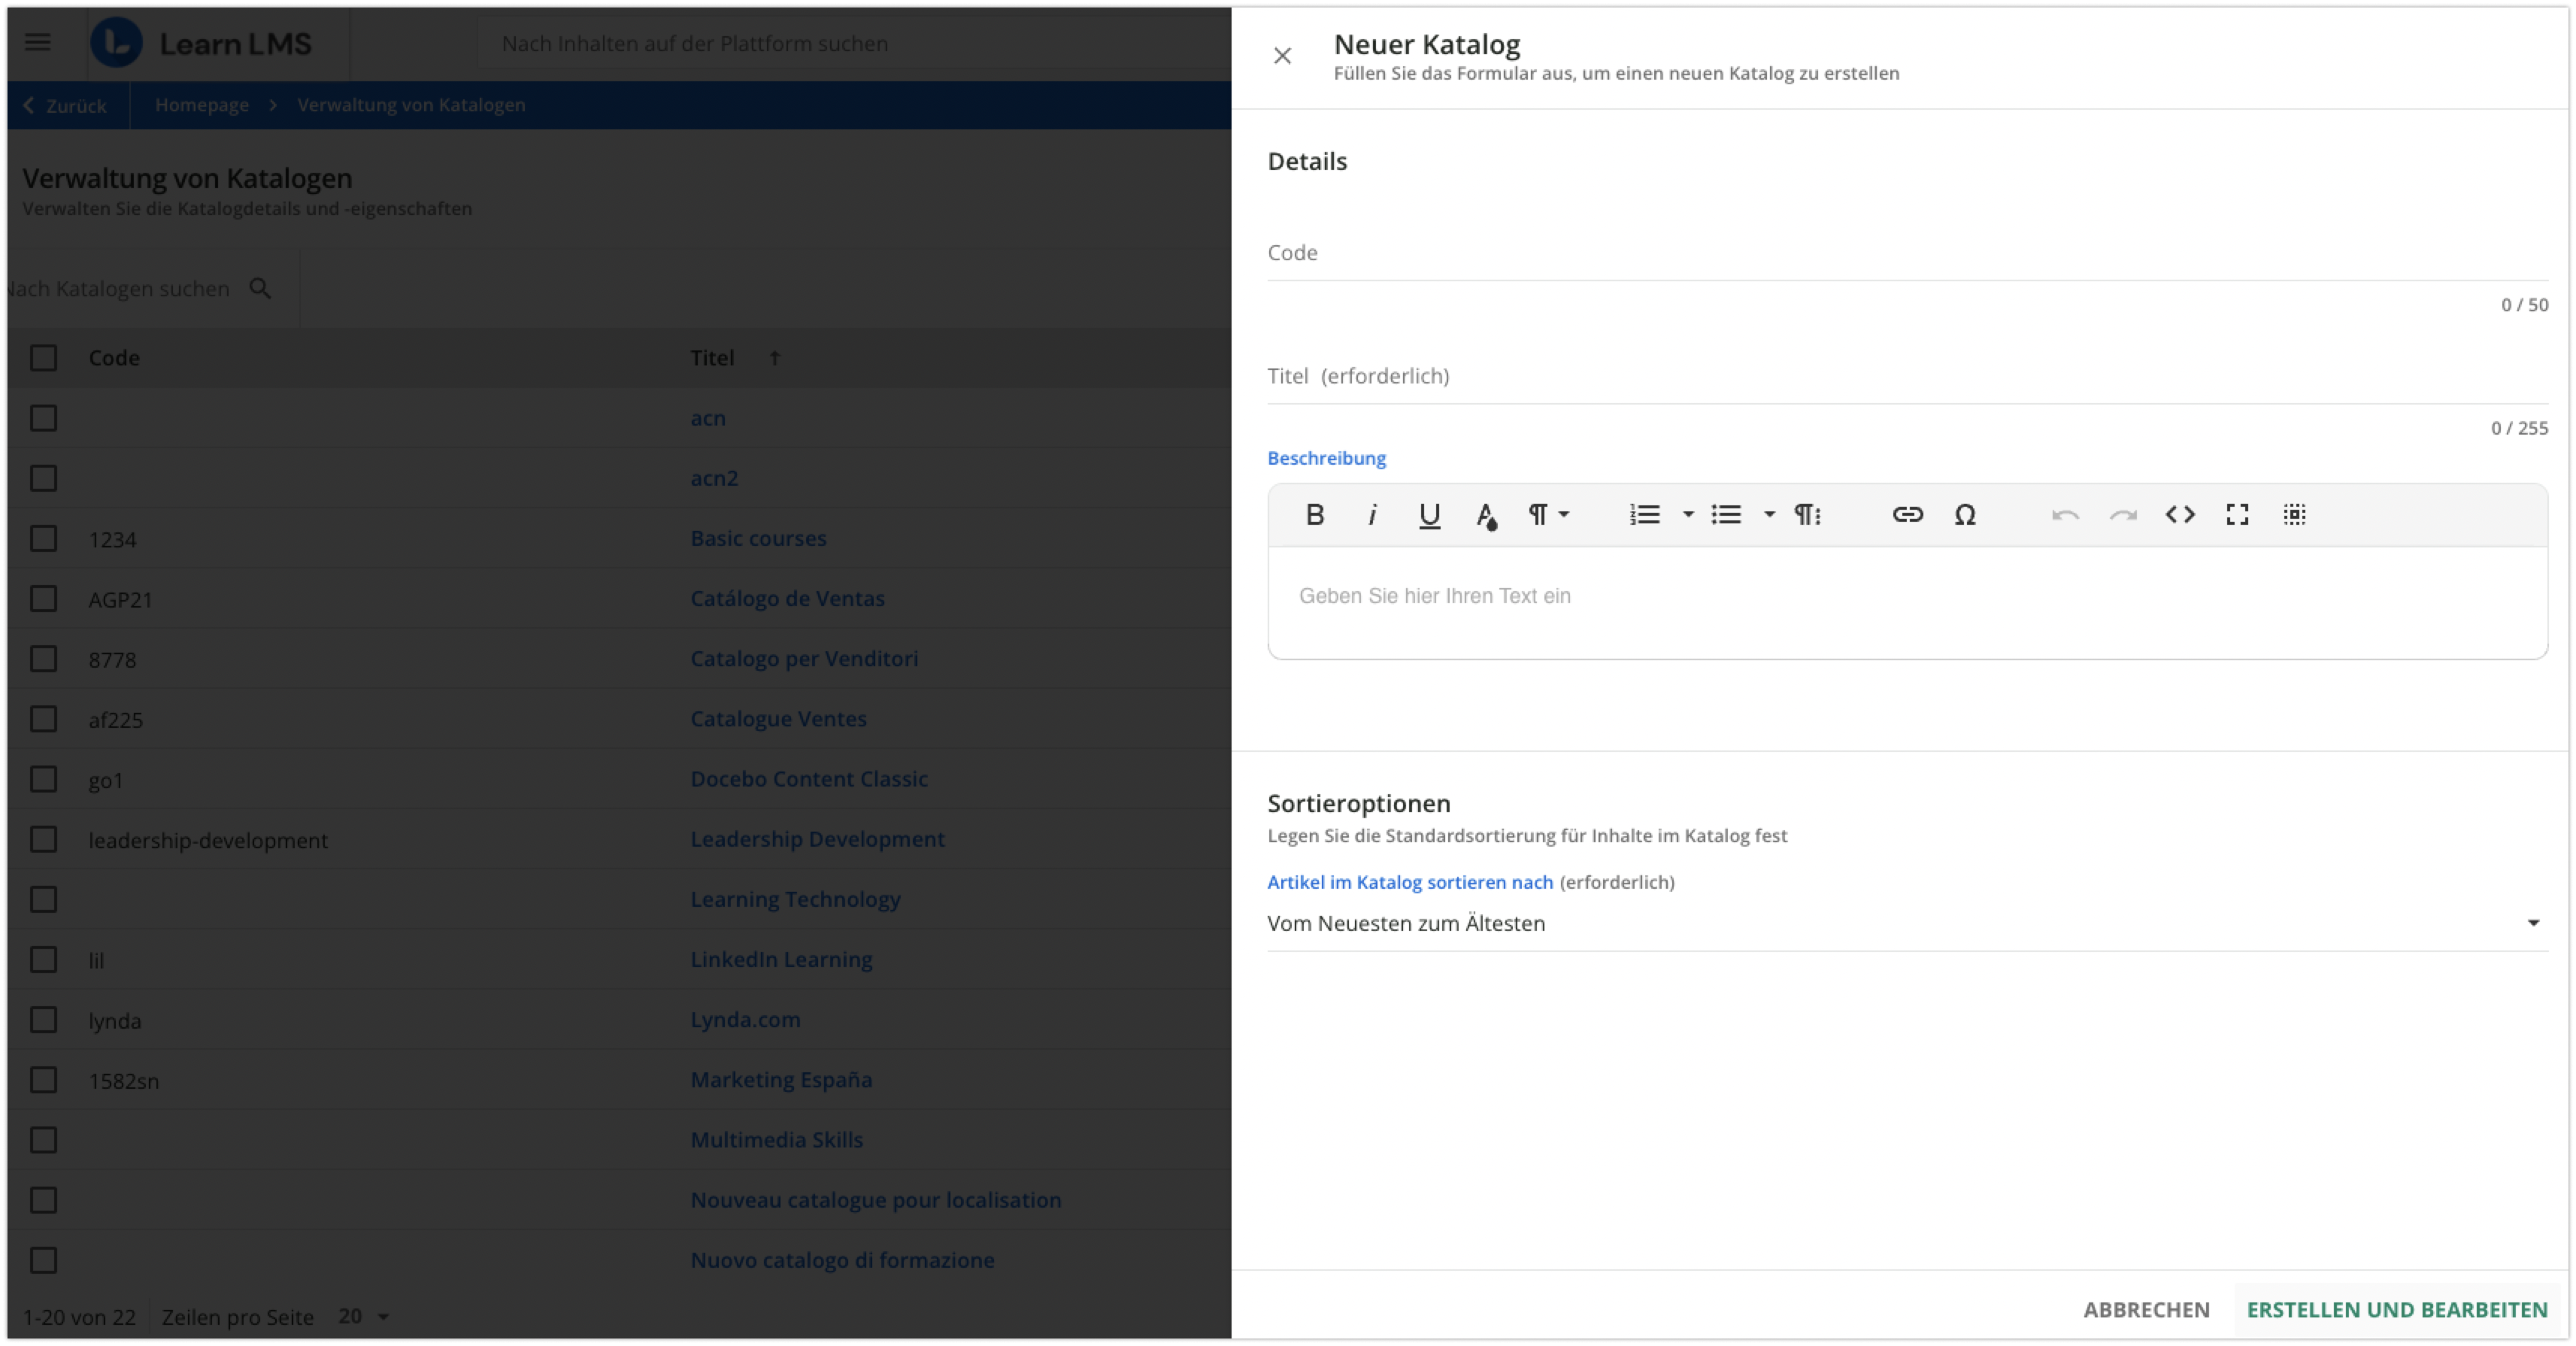Toggle fullscreen mode for editor
This screenshot has height=1346, width=2576.
point(2237,514)
